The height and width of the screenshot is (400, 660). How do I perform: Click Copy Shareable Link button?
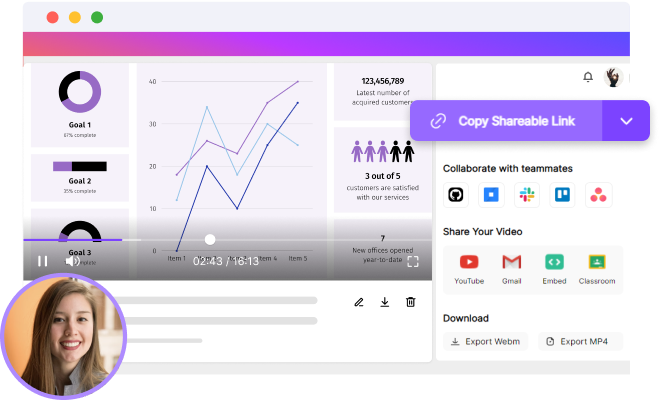tap(506, 121)
